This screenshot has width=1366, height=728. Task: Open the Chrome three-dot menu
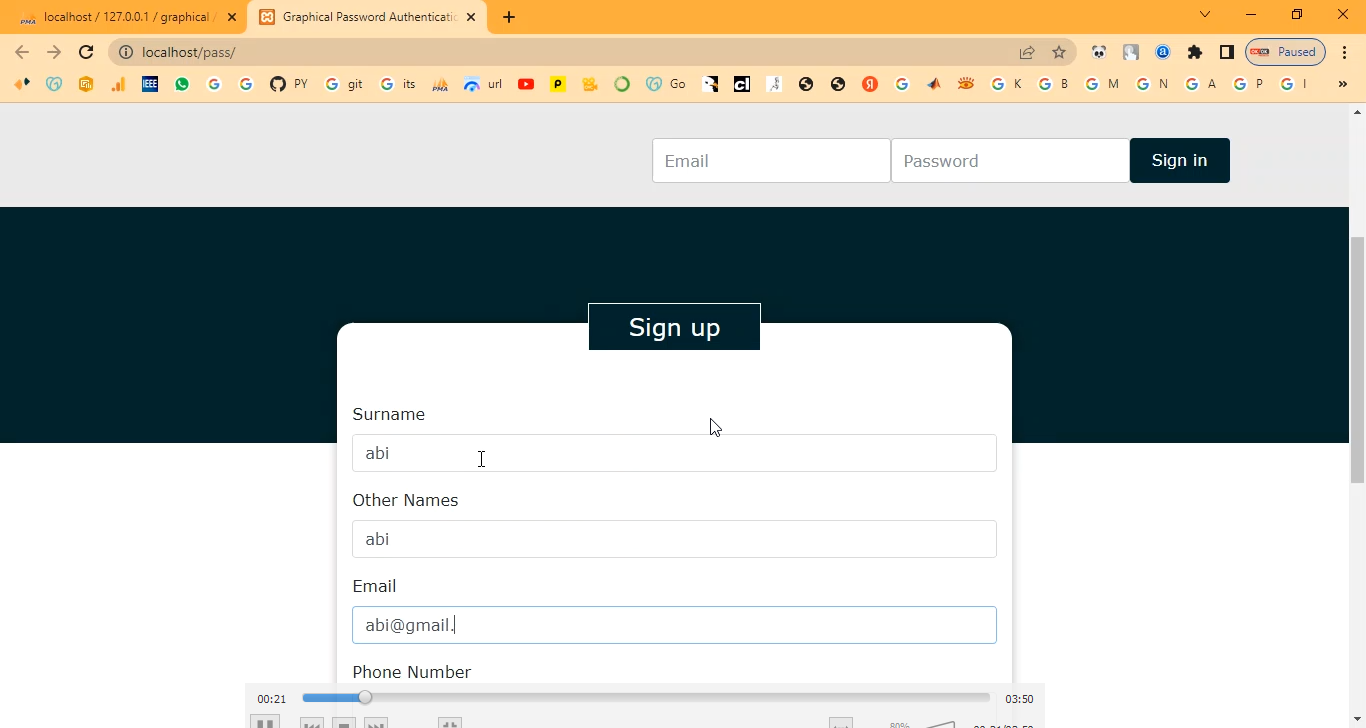tap(1345, 52)
